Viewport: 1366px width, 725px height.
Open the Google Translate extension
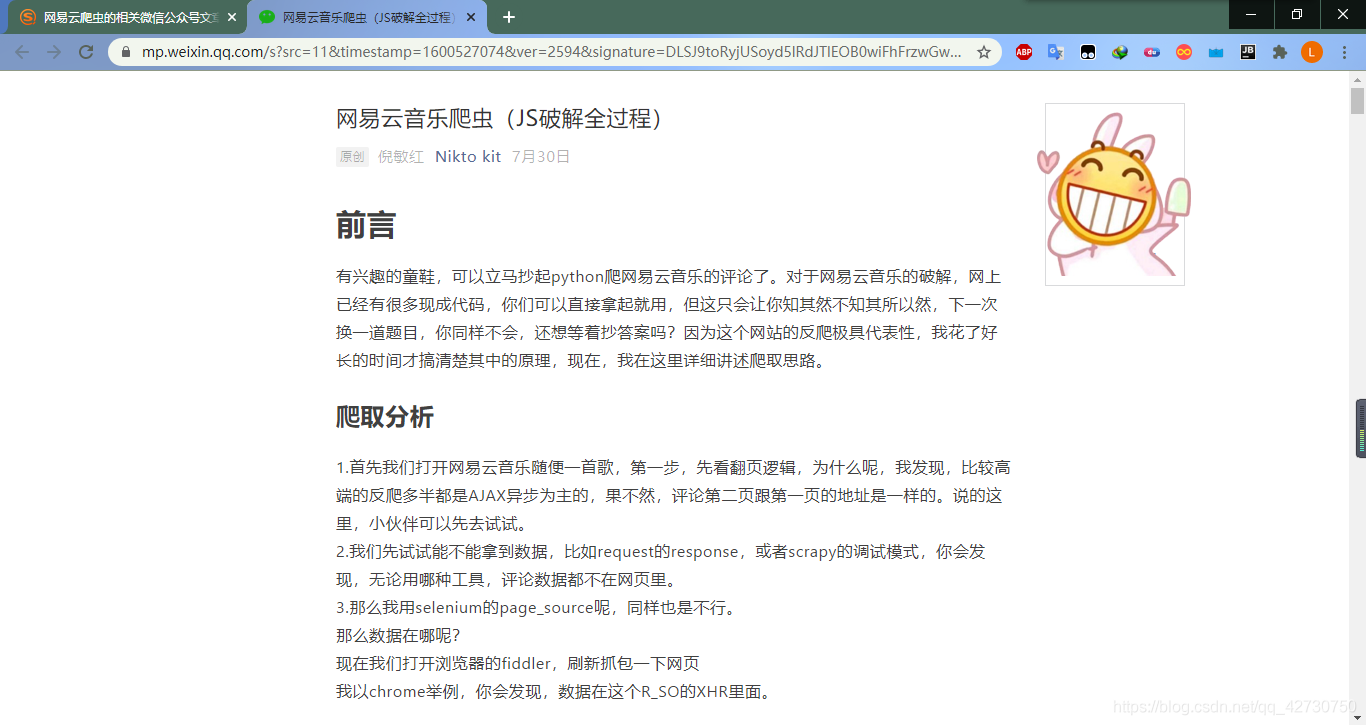pos(1056,52)
